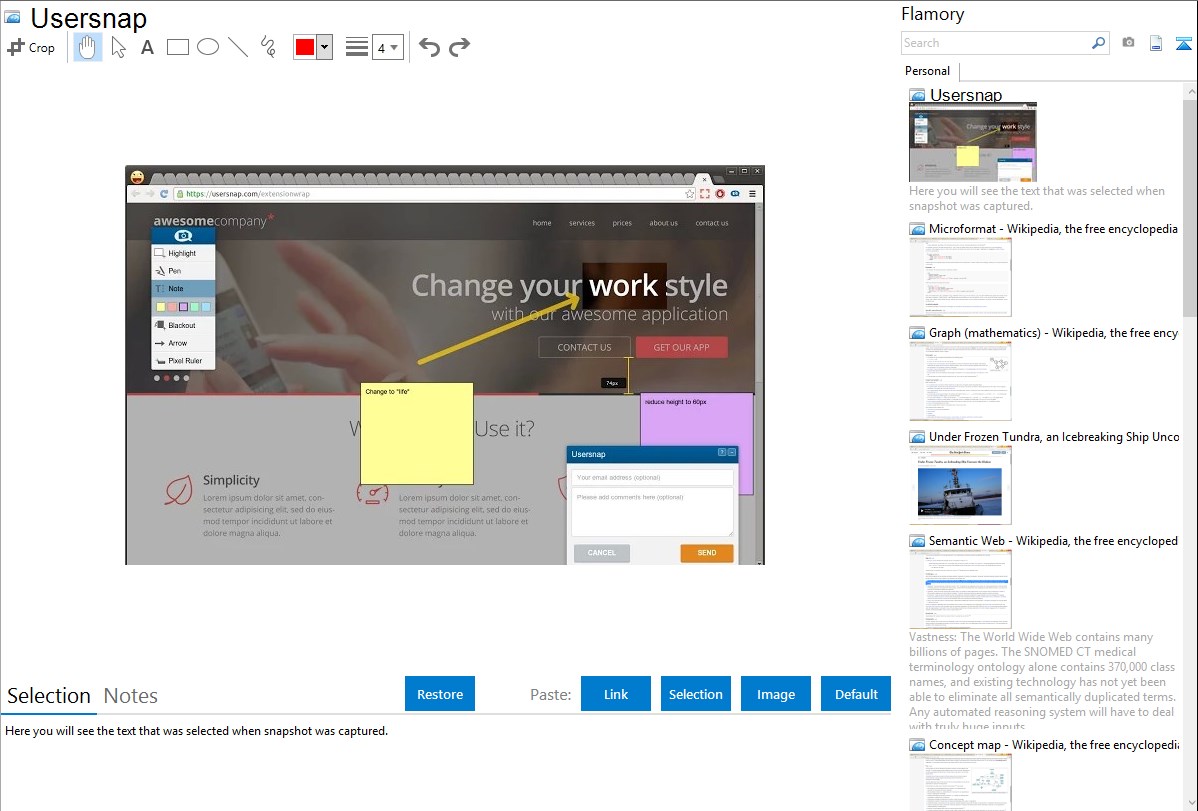Click the scrollbar up arrow in list
The image size is (1198, 811).
(1190, 91)
